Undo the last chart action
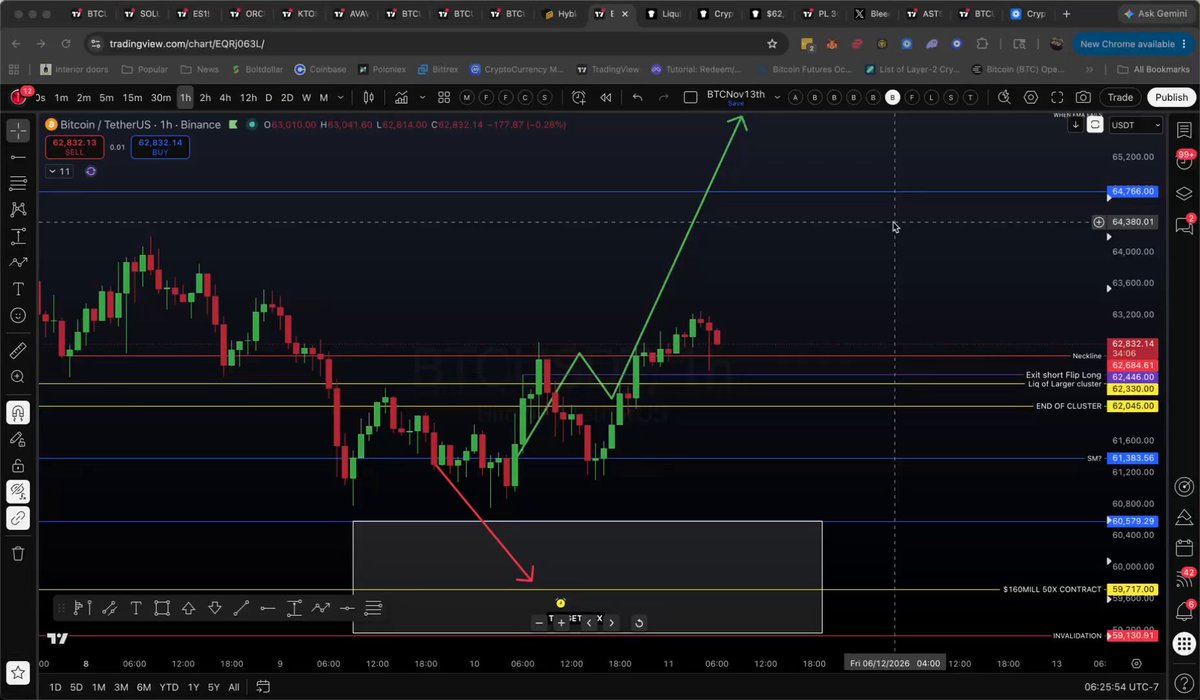 638,97
